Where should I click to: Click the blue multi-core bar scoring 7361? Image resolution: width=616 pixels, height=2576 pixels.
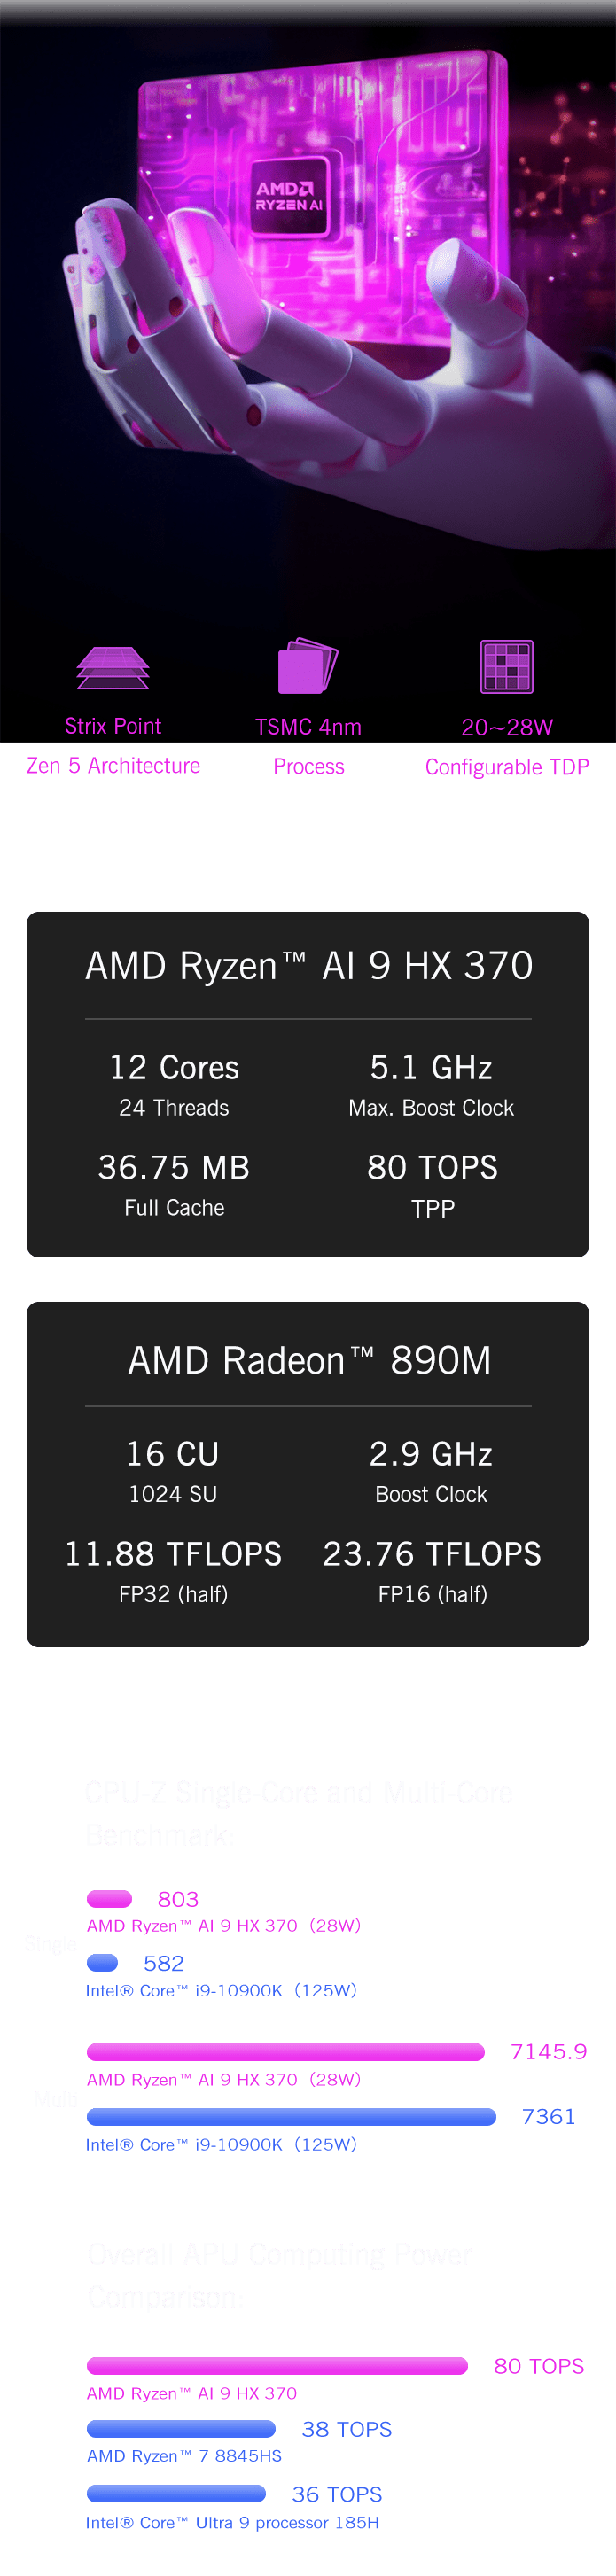291,2117
